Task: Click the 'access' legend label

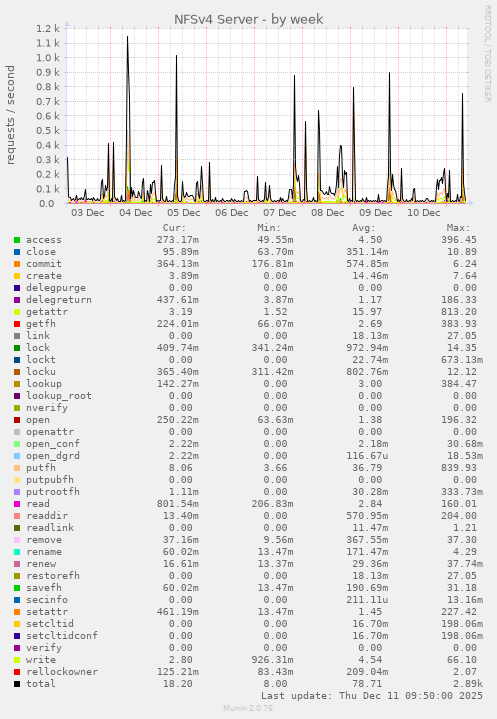Action: (x=44, y=240)
